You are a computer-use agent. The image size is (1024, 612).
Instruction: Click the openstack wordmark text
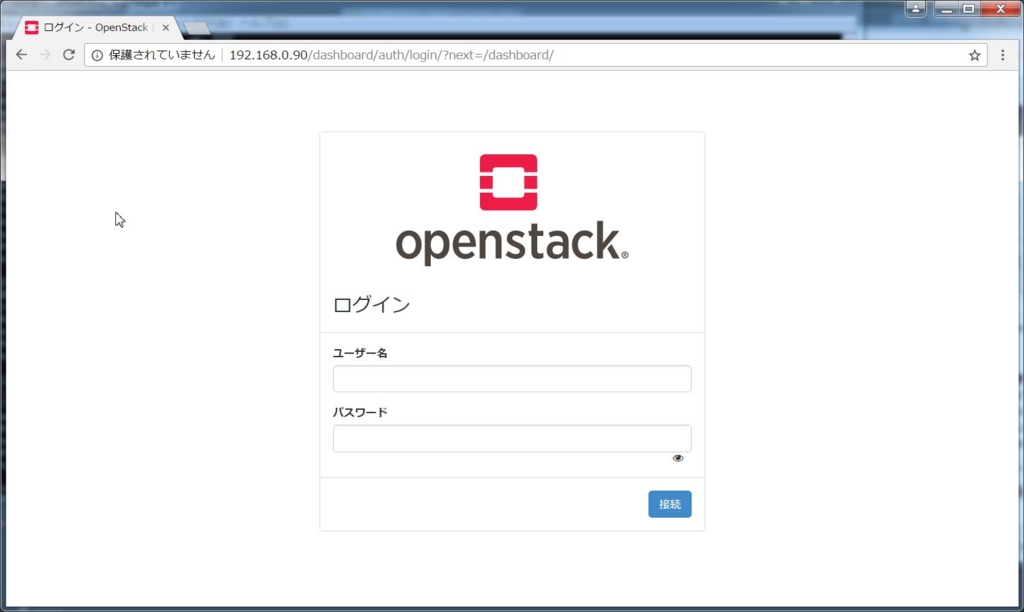pyautogui.click(x=511, y=243)
